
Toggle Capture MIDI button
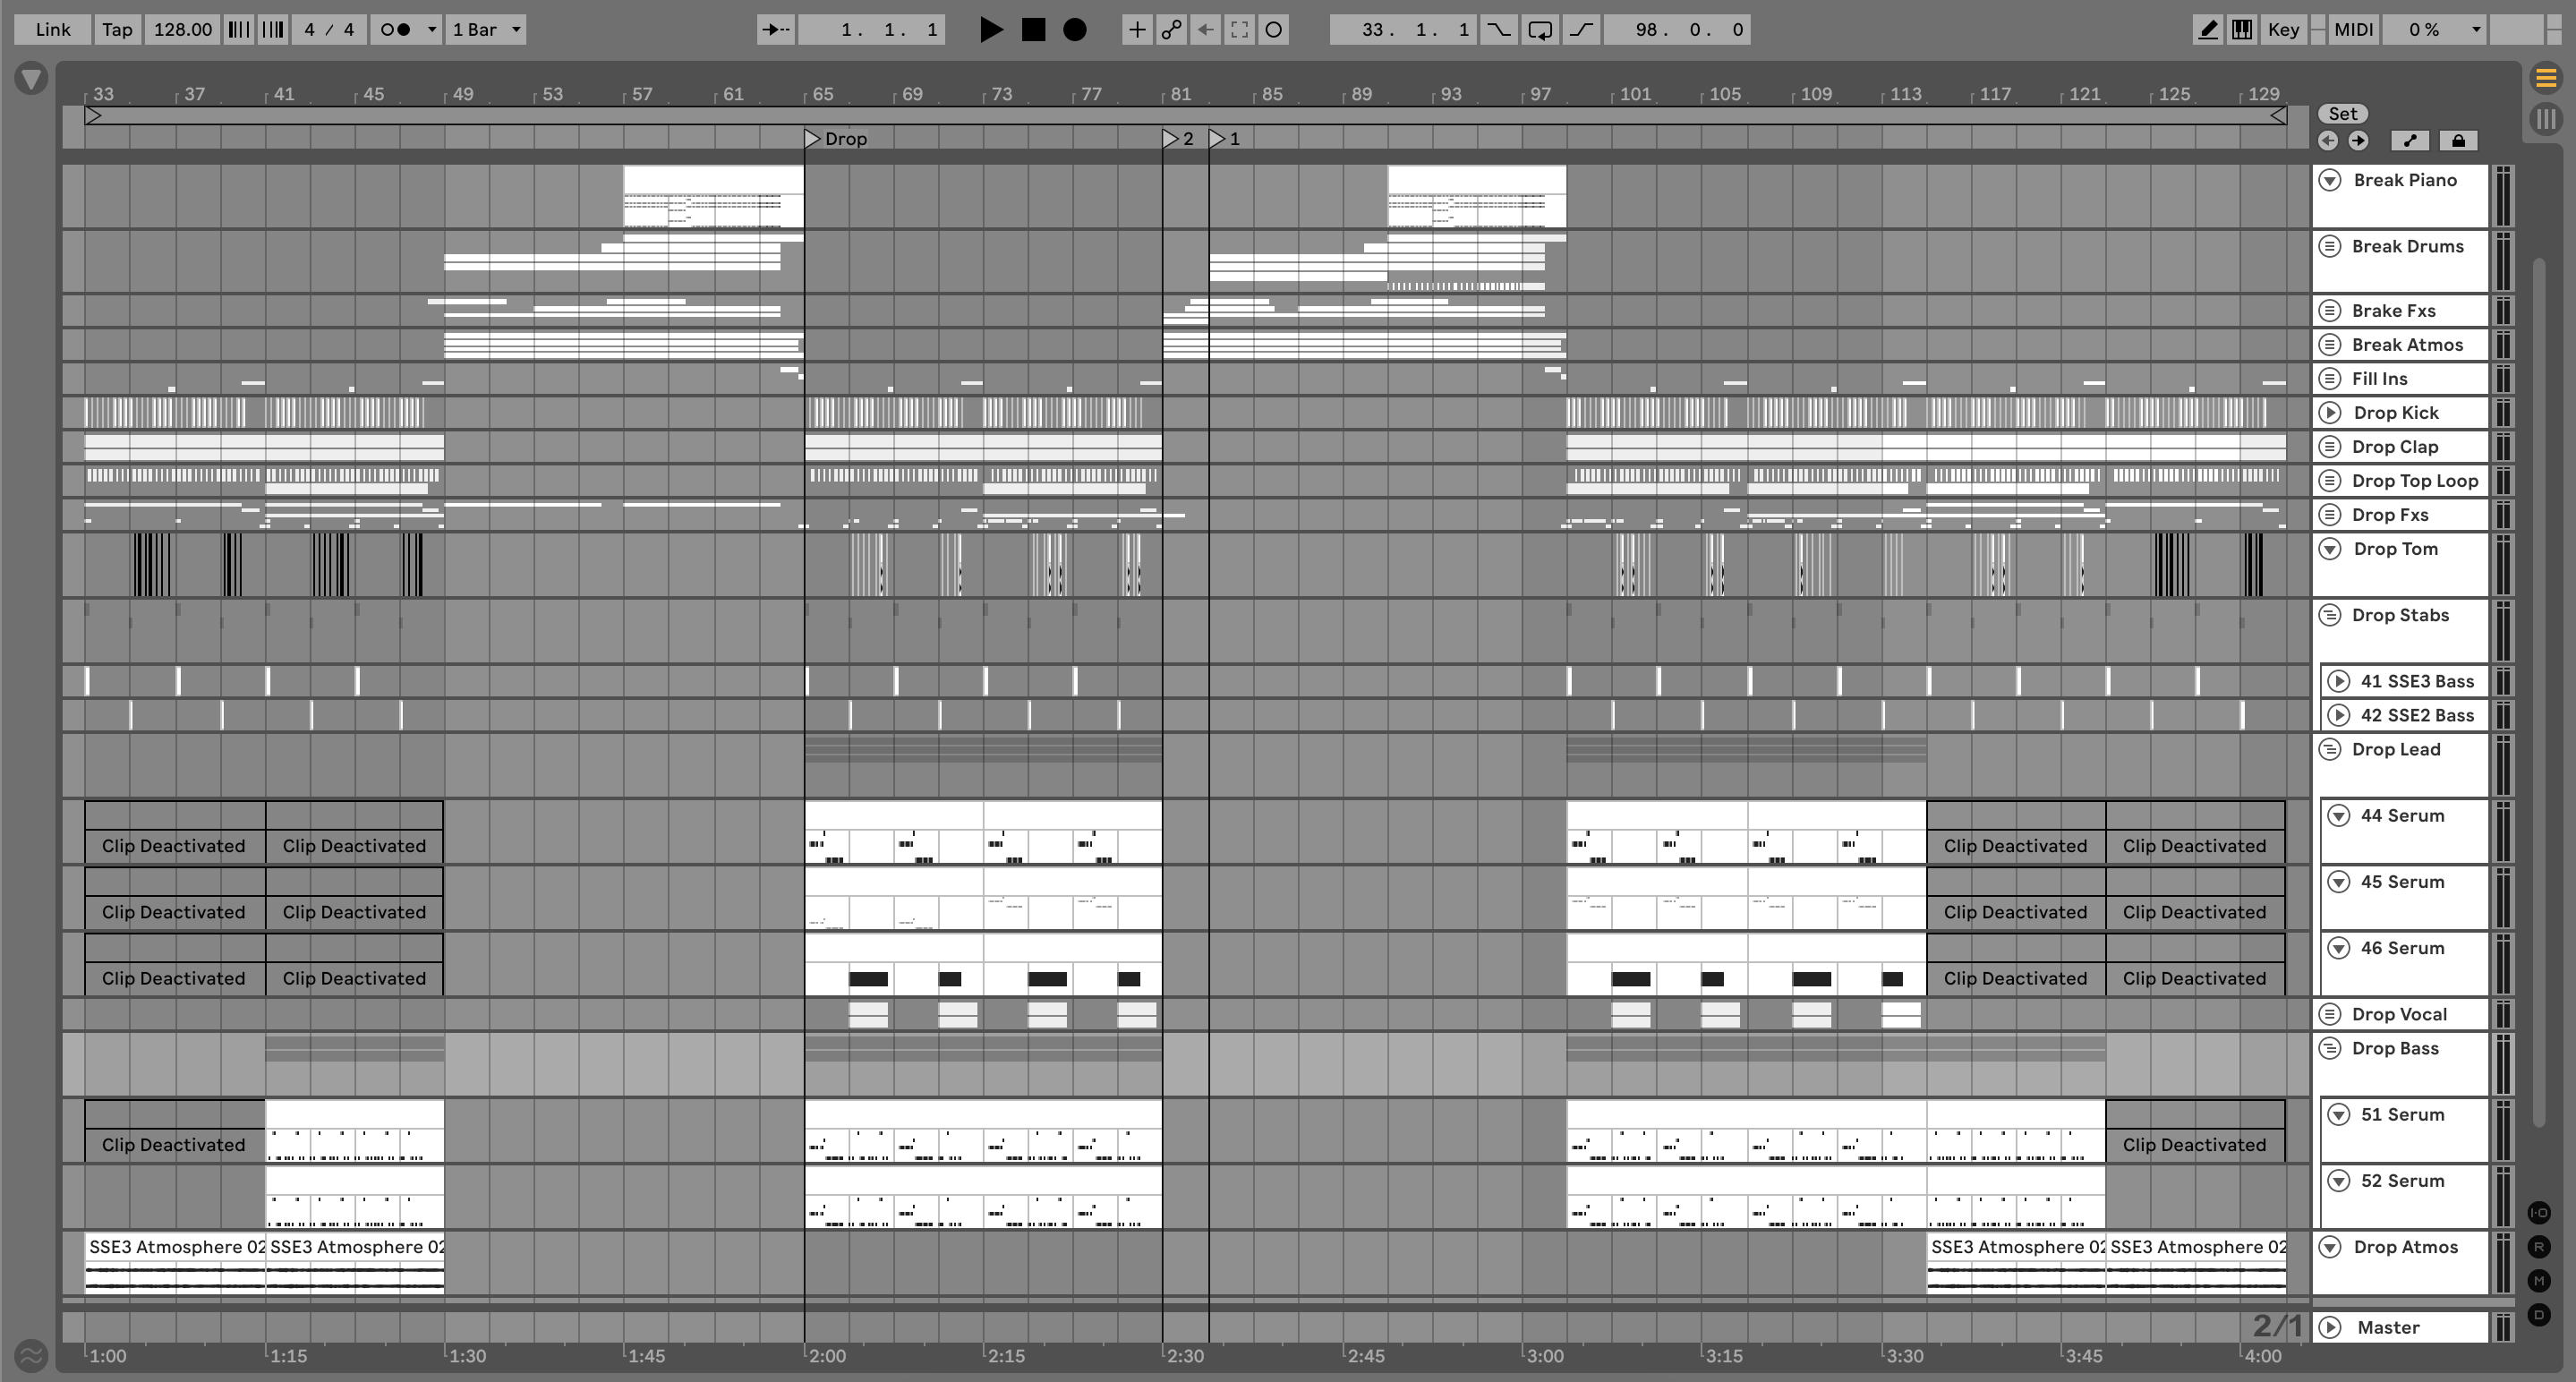click(x=1239, y=29)
